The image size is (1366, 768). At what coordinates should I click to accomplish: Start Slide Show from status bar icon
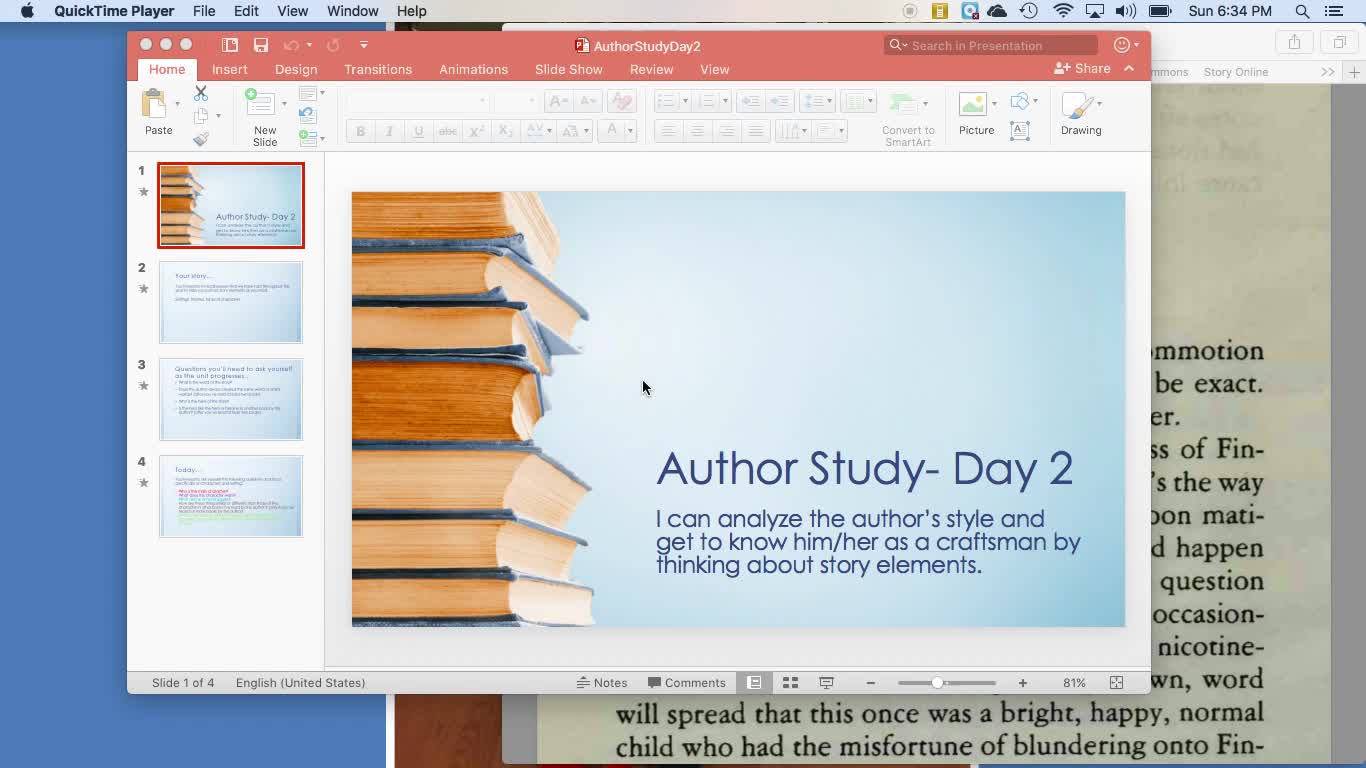click(x=826, y=683)
